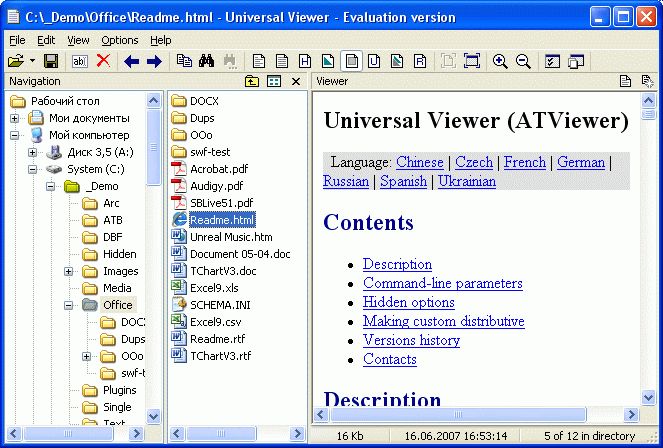Go to next file with right arrow
This screenshot has width=663, height=448.
coord(154,62)
